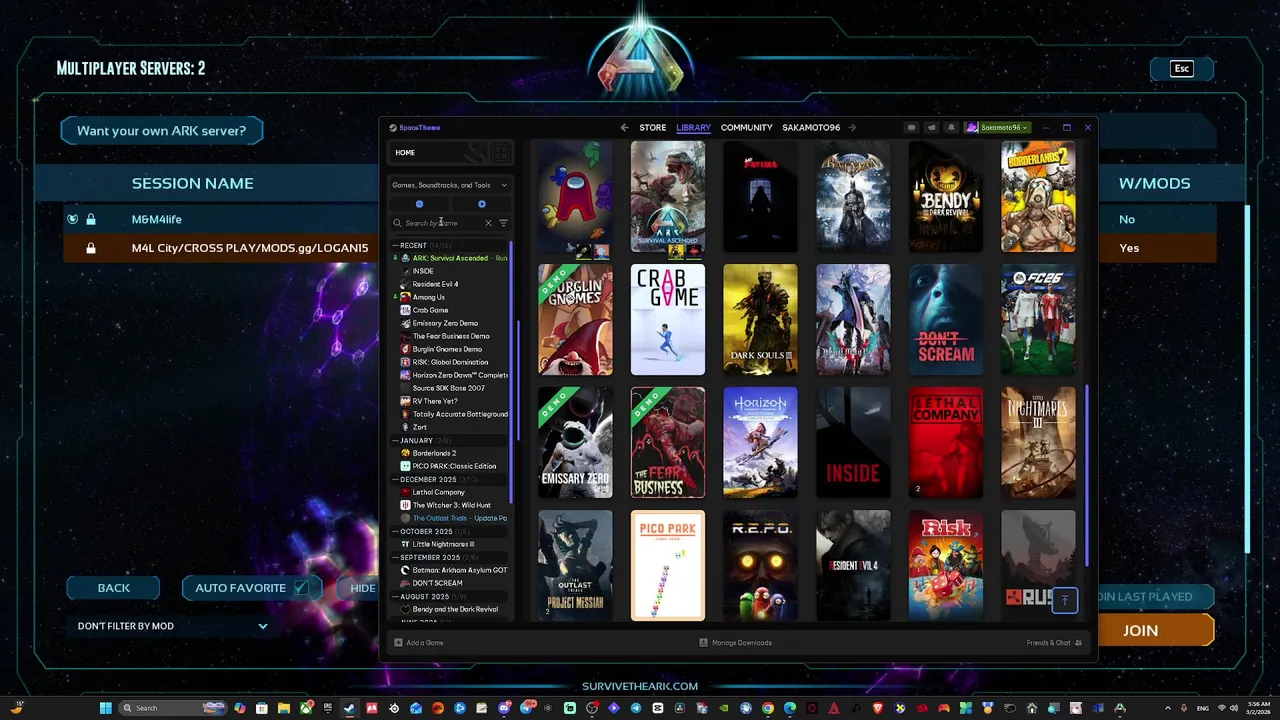
Task: Click the Esc button
Action: point(1182,68)
